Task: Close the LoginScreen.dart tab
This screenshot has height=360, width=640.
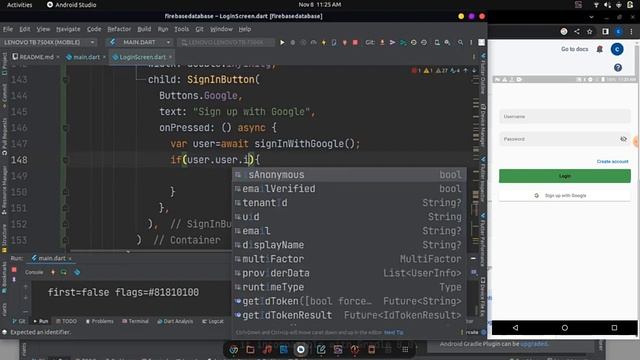Action: pos(171,57)
